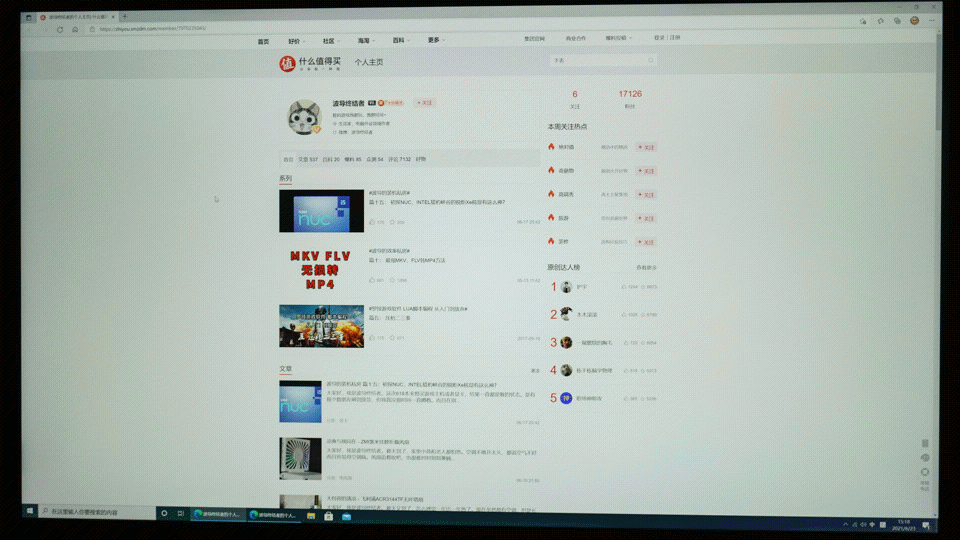
Task: Click the top floating sidebar icon at right edge
Action: (925, 443)
